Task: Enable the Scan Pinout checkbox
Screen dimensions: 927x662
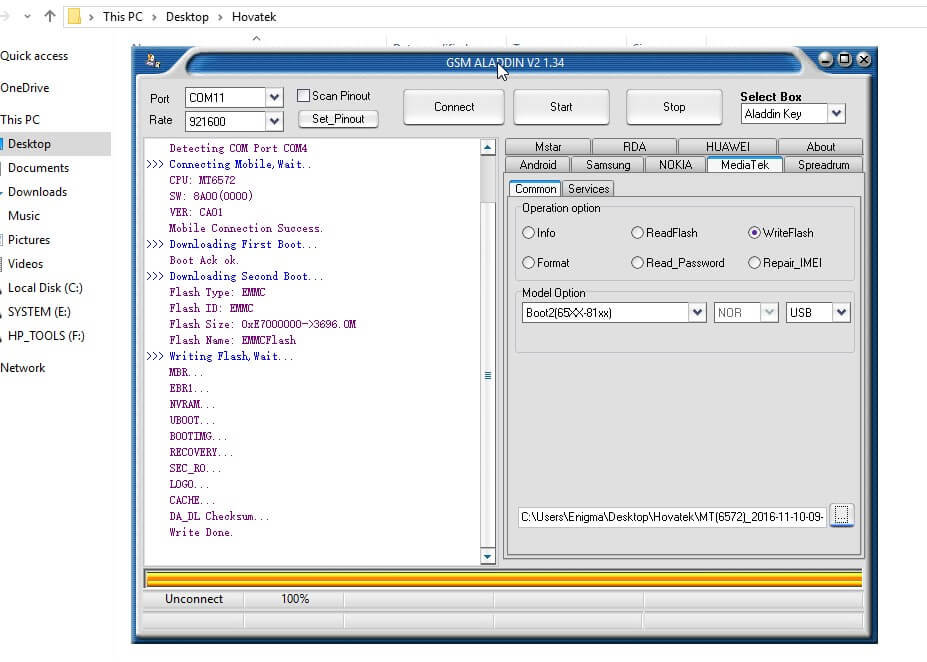Action: click(304, 96)
